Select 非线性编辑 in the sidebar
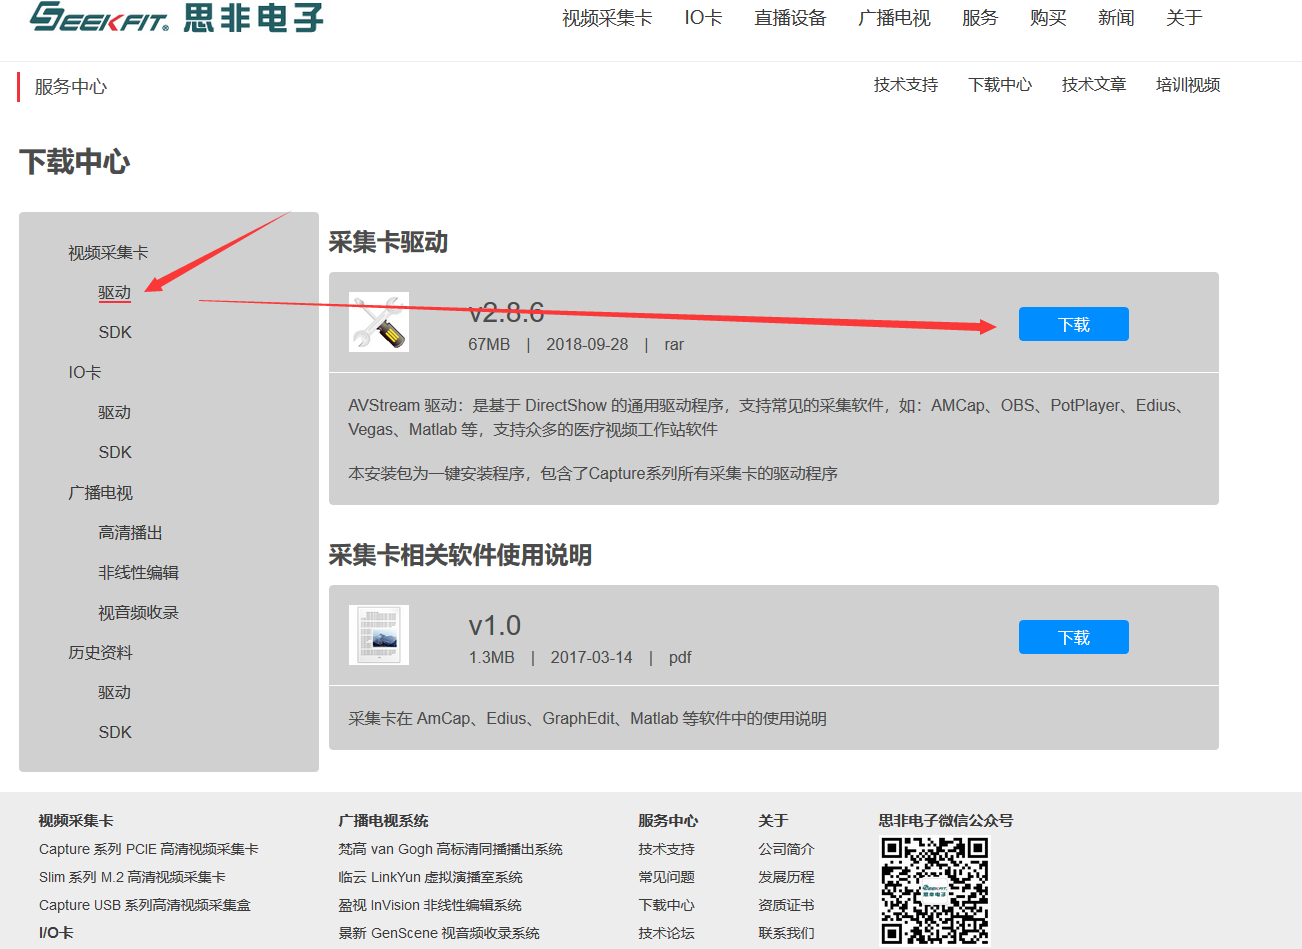 (x=138, y=572)
